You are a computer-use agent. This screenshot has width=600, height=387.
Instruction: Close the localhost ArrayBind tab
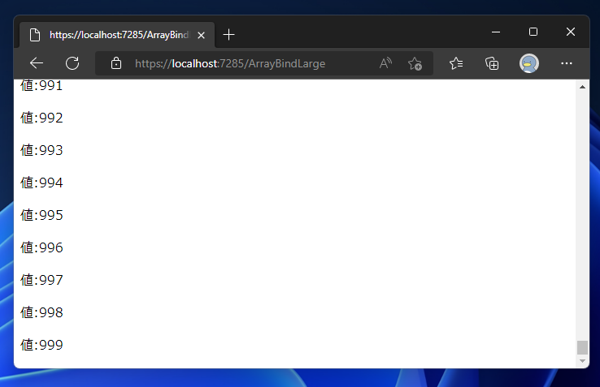pyautogui.click(x=201, y=35)
